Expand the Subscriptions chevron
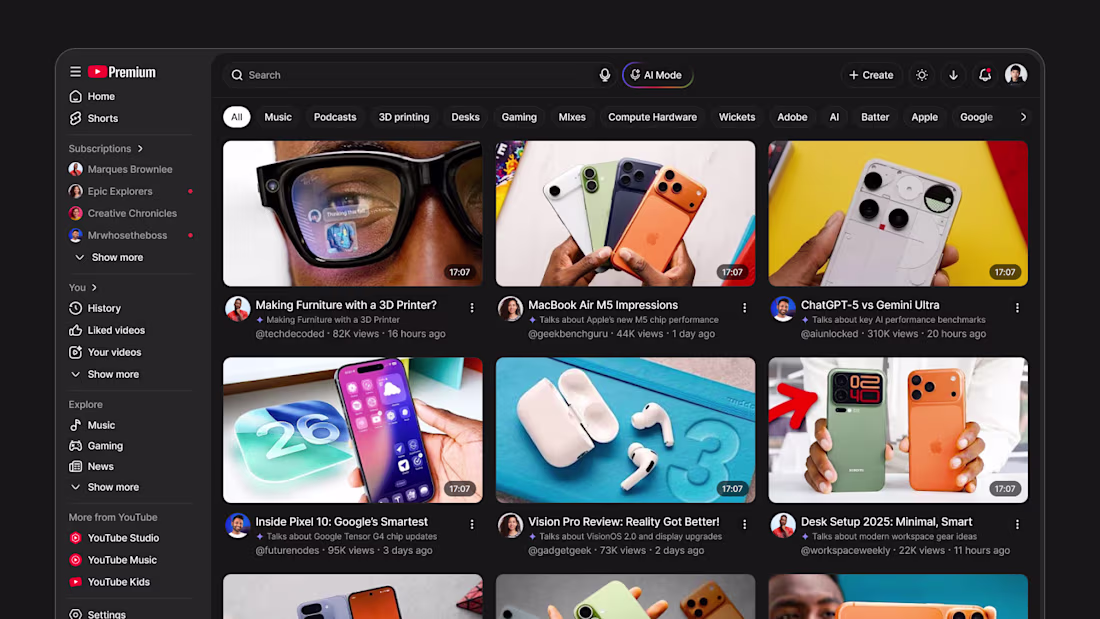The image size is (1100, 619). pos(140,149)
